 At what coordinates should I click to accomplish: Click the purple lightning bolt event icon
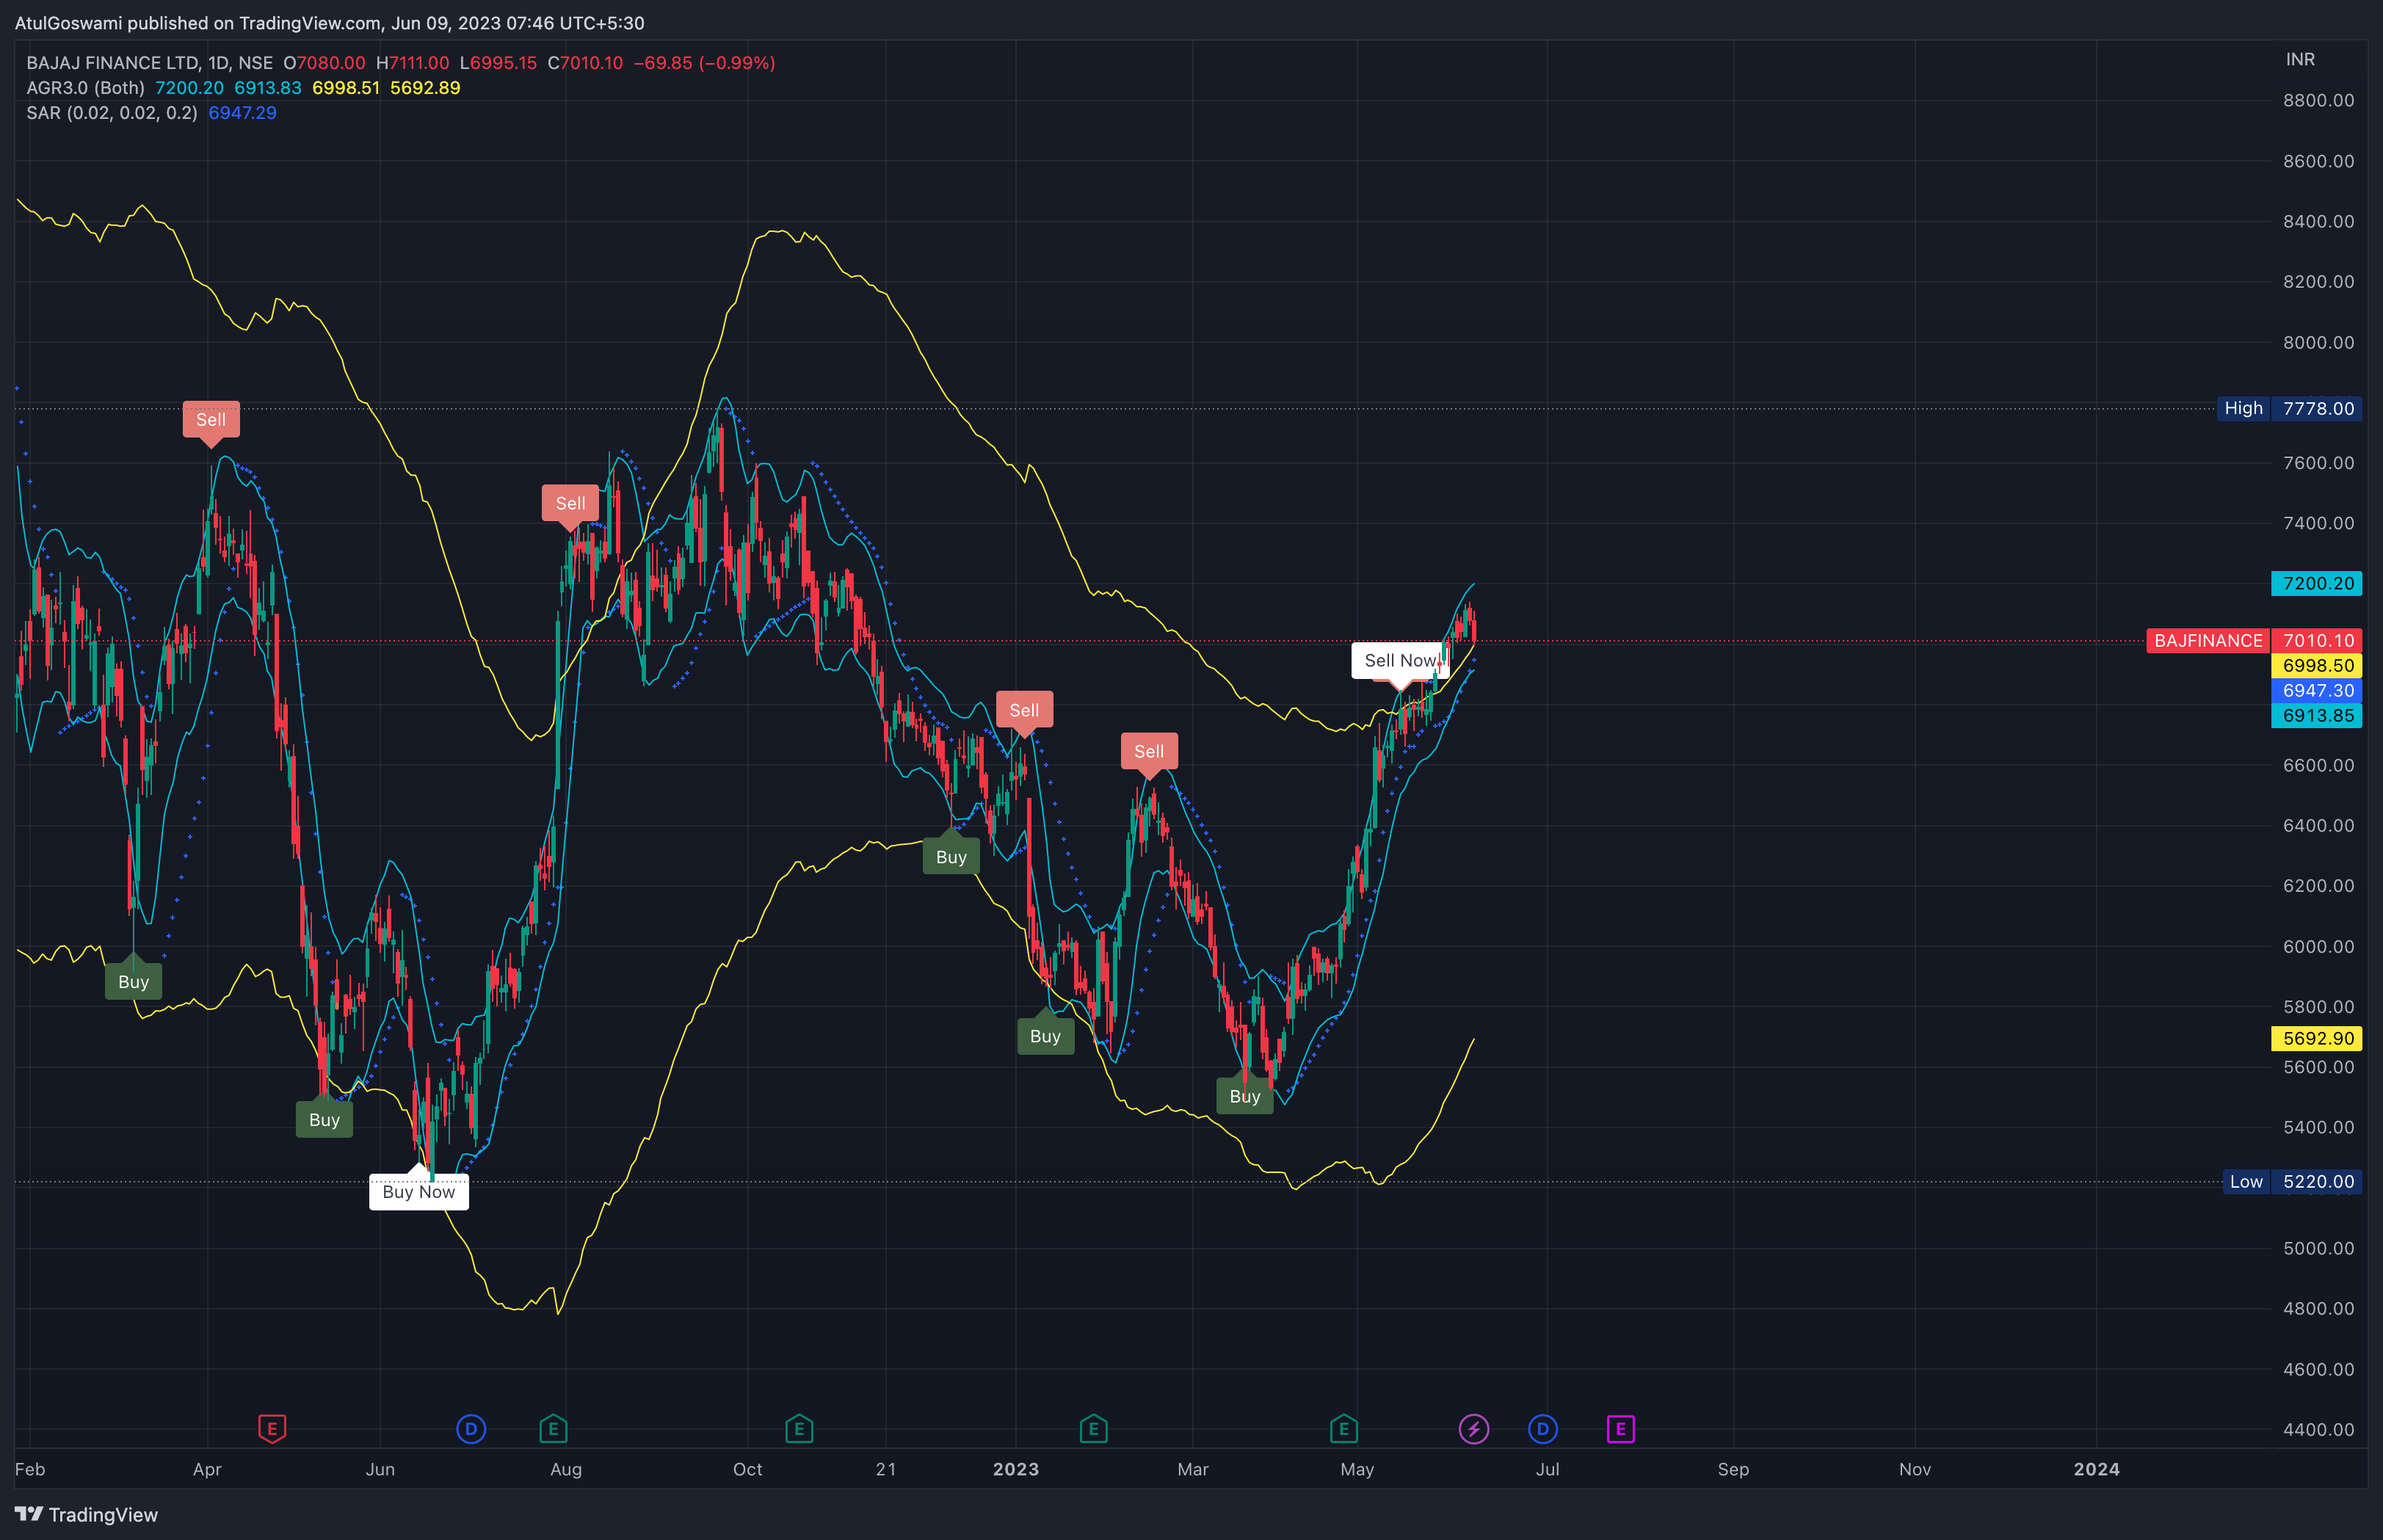1473,1429
